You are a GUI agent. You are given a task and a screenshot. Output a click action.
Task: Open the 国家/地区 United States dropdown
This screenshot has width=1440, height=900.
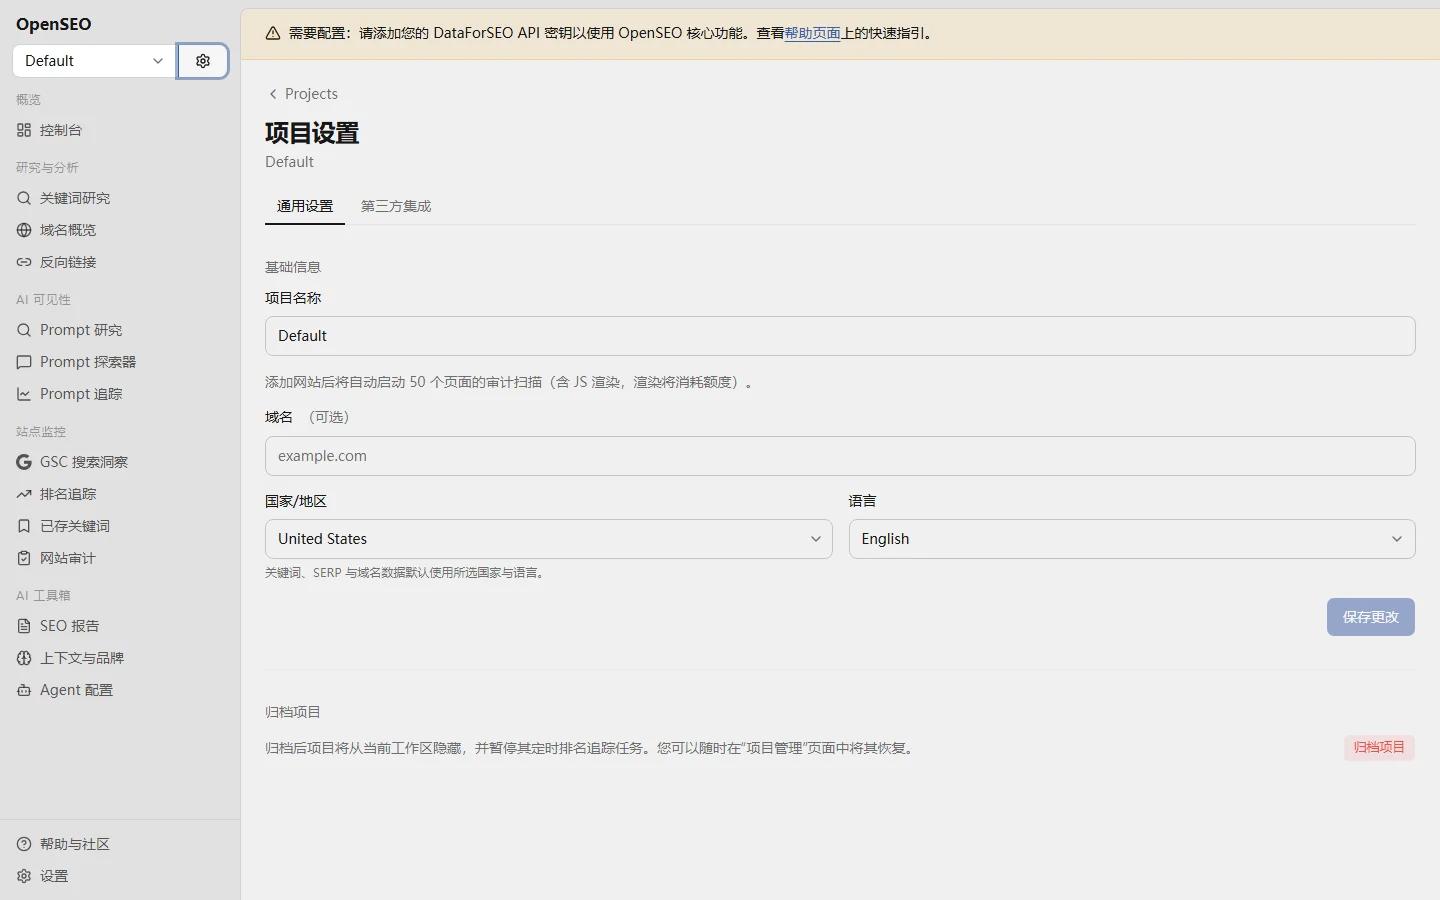(548, 539)
